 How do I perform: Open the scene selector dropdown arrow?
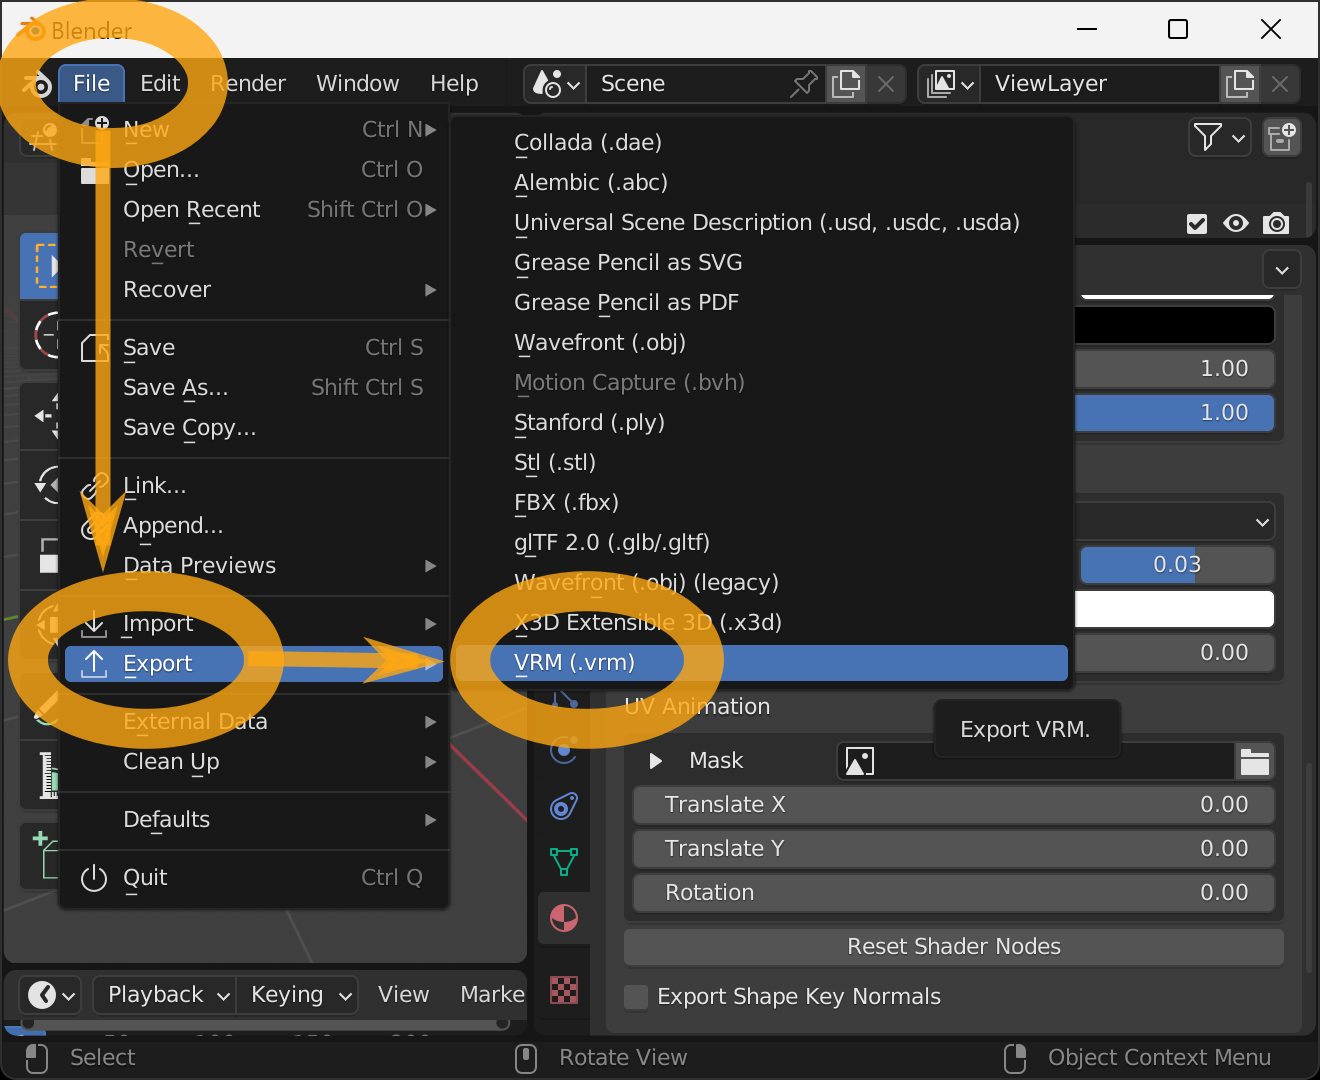click(574, 85)
